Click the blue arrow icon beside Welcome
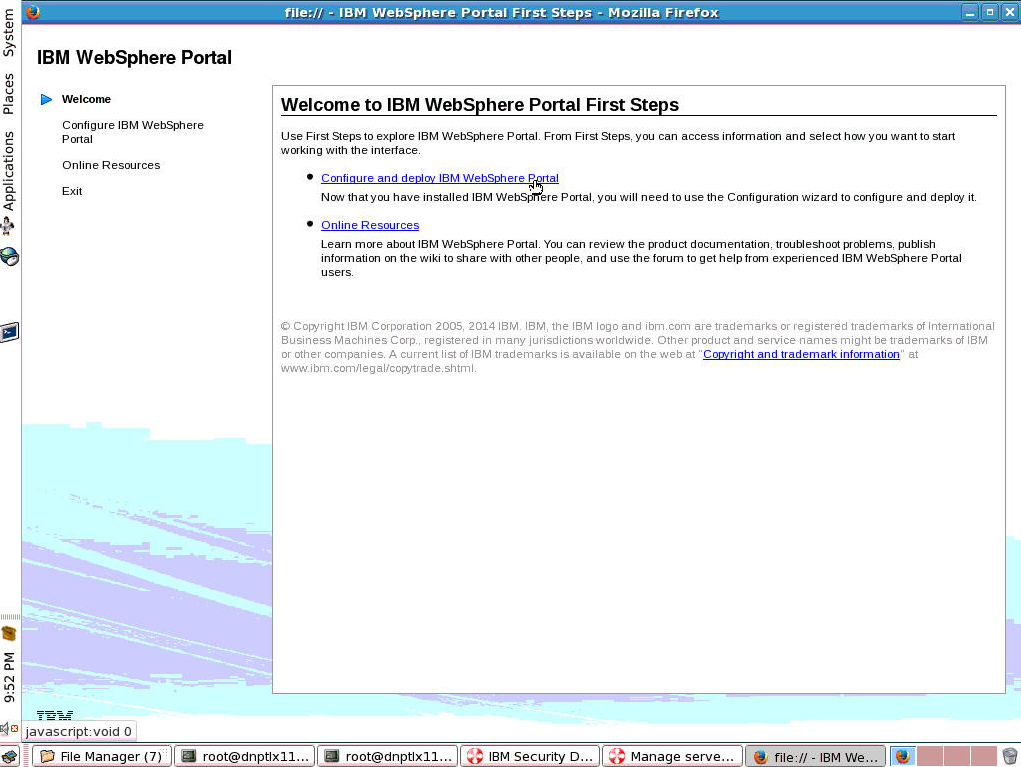 pyautogui.click(x=46, y=100)
